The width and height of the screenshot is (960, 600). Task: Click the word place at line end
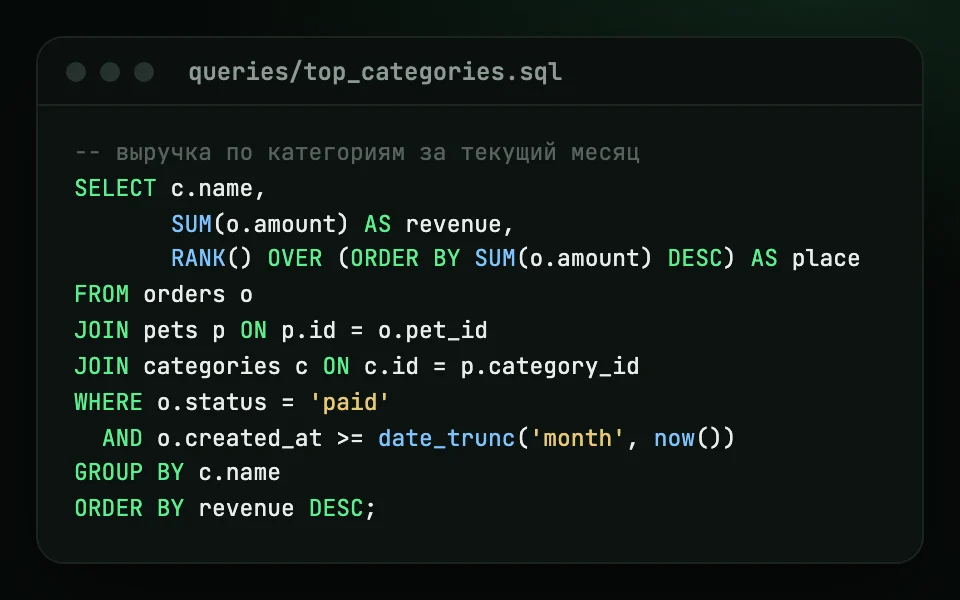pos(826,259)
